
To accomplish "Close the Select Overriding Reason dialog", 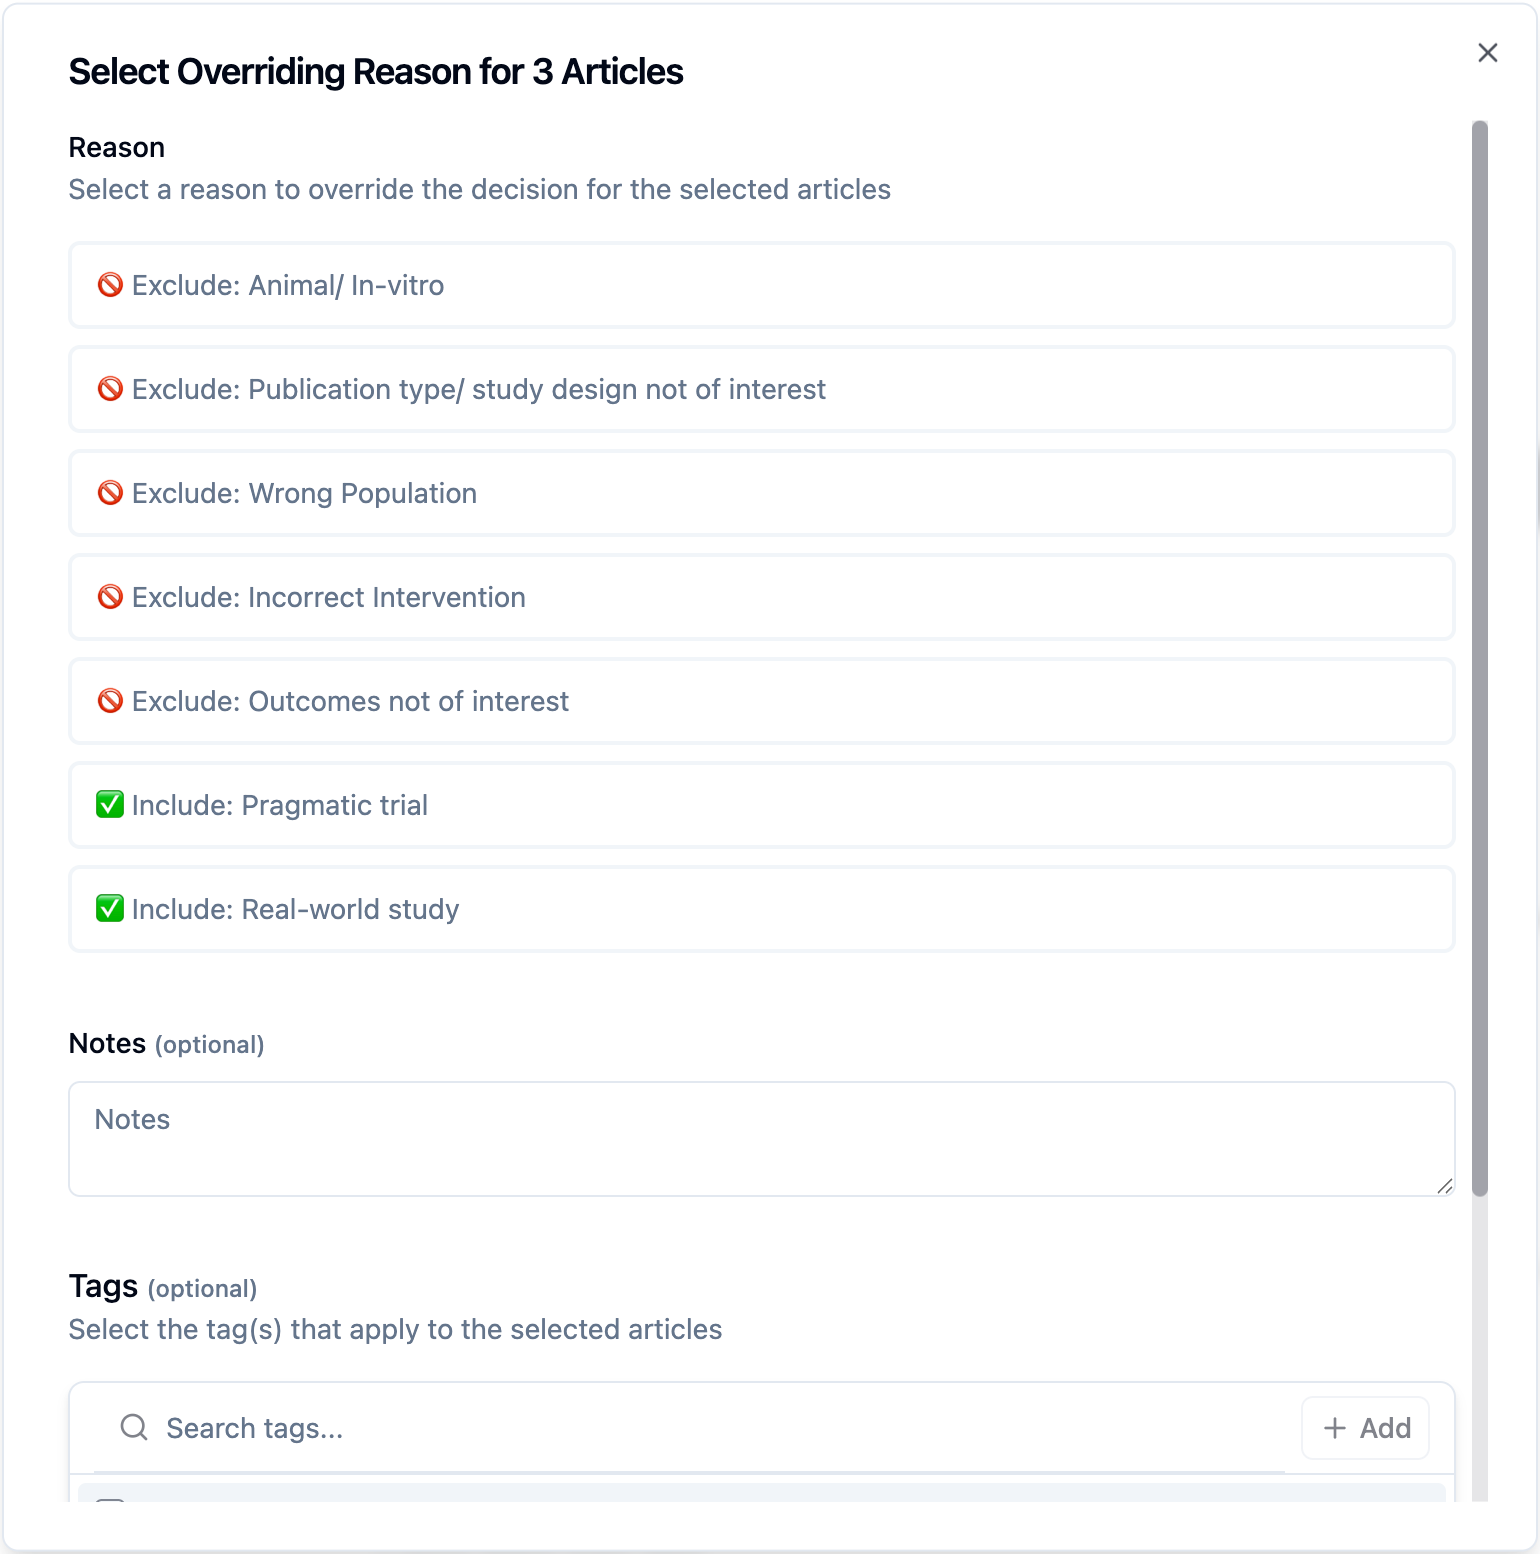I will [1487, 53].
